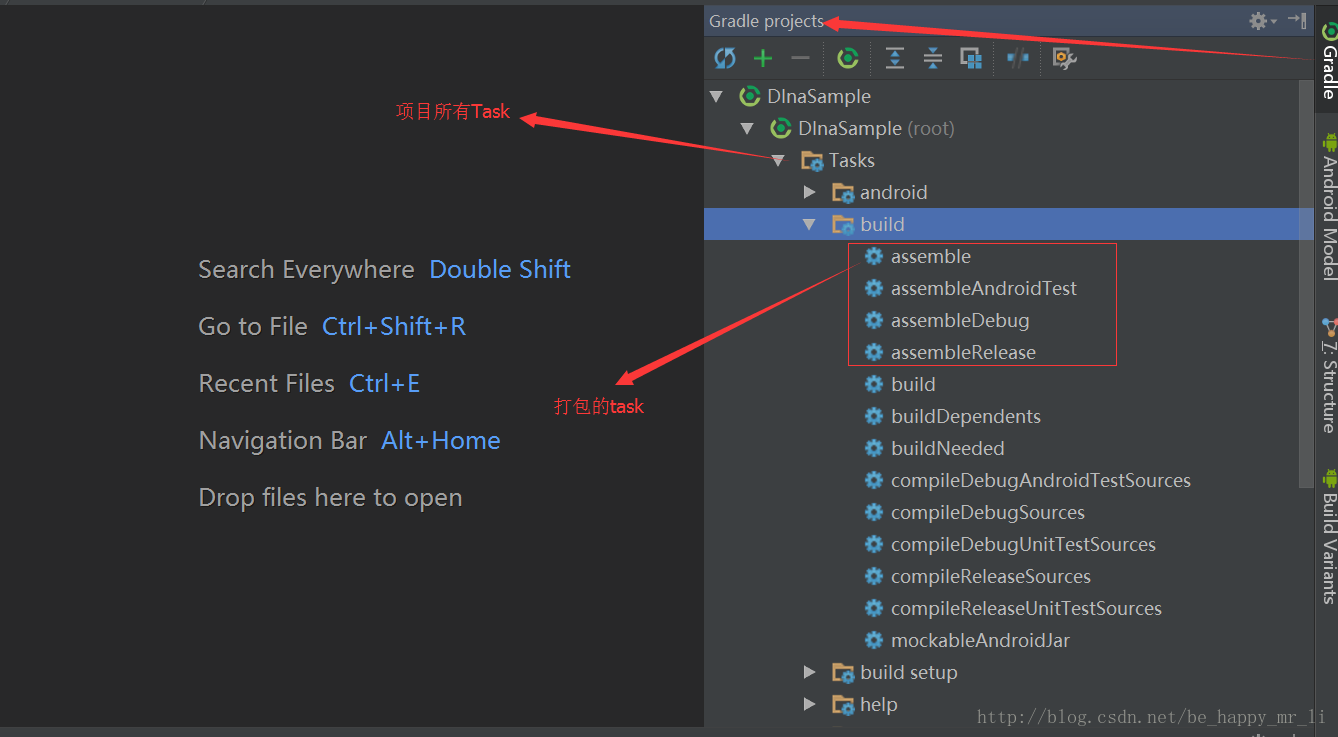Image resolution: width=1338 pixels, height=737 pixels.
Task: Expand the build setup group
Action: [810, 673]
